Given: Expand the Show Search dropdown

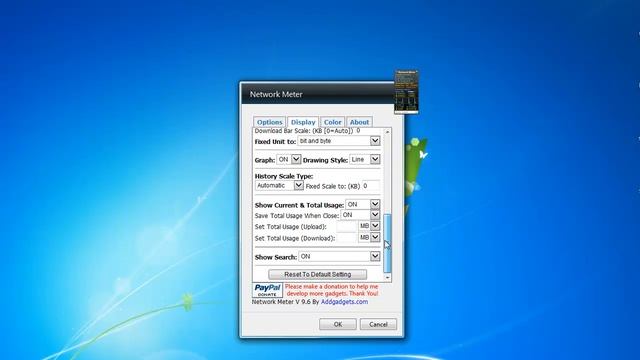Looking at the screenshot, I should (x=340, y=256).
